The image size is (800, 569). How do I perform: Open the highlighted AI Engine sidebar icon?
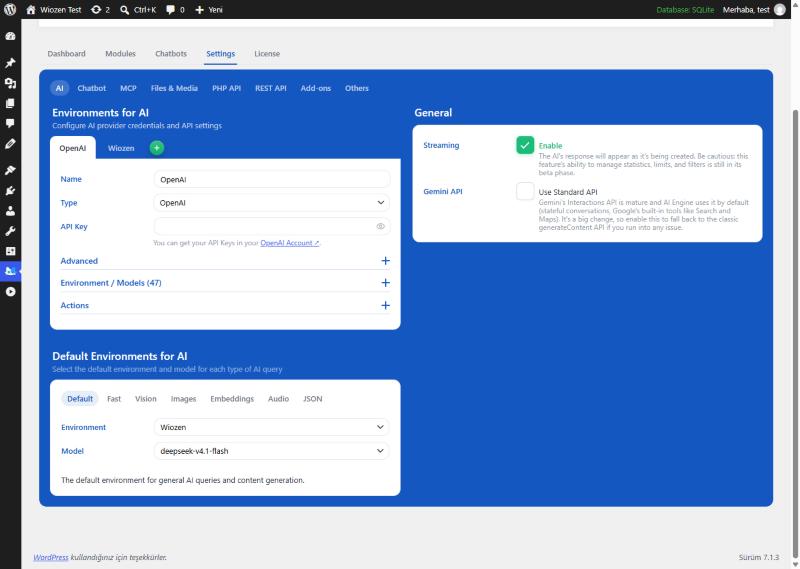point(10,271)
